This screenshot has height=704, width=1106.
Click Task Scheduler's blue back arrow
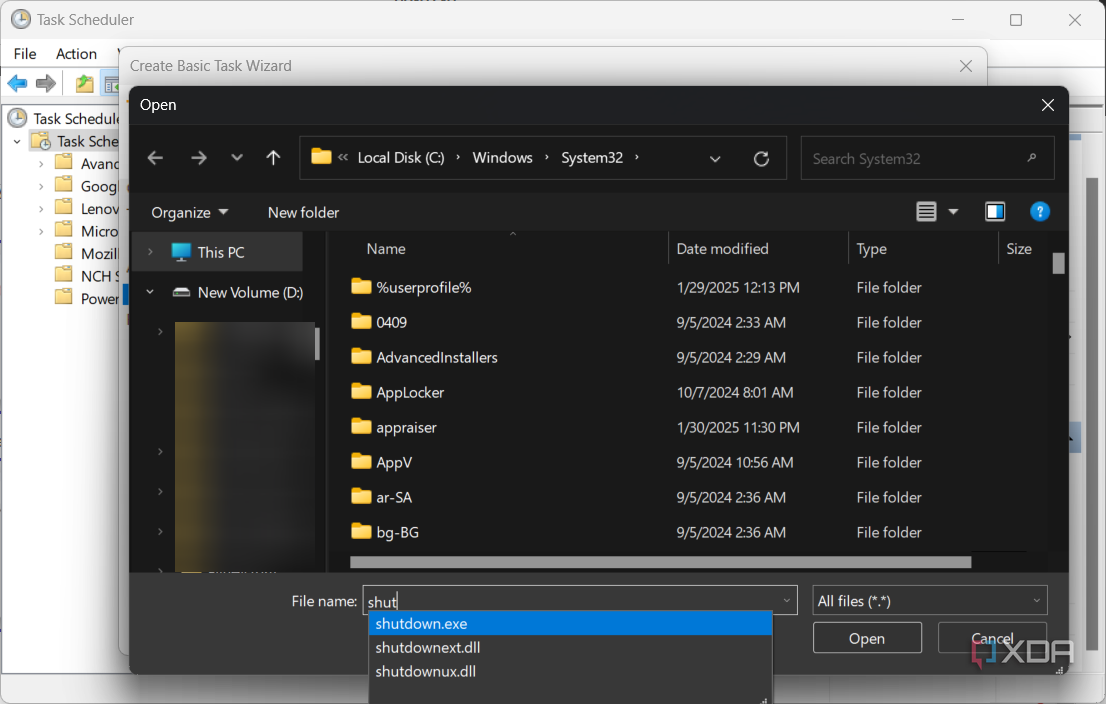click(x=17, y=83)
